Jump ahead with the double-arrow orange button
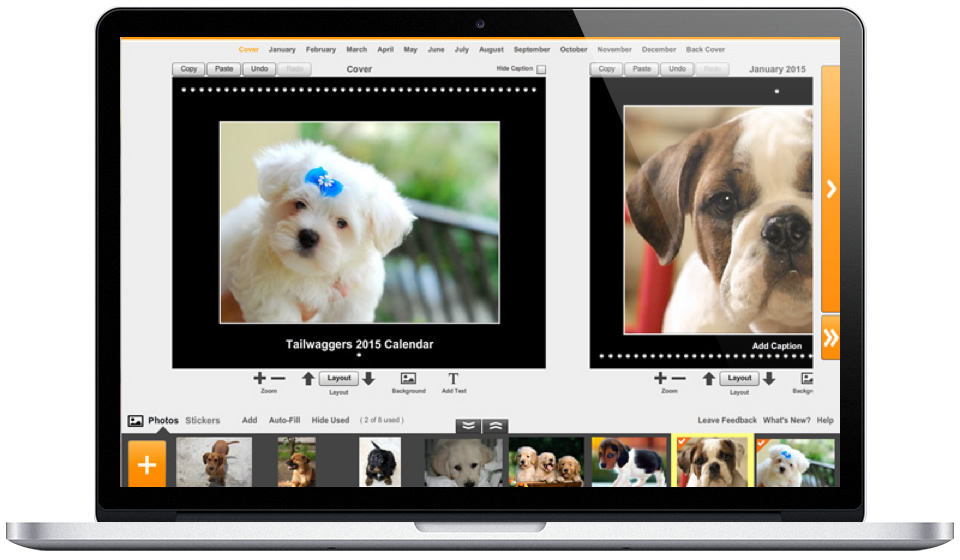The height and width of the screenshot is (560, 960). [830, 338]
